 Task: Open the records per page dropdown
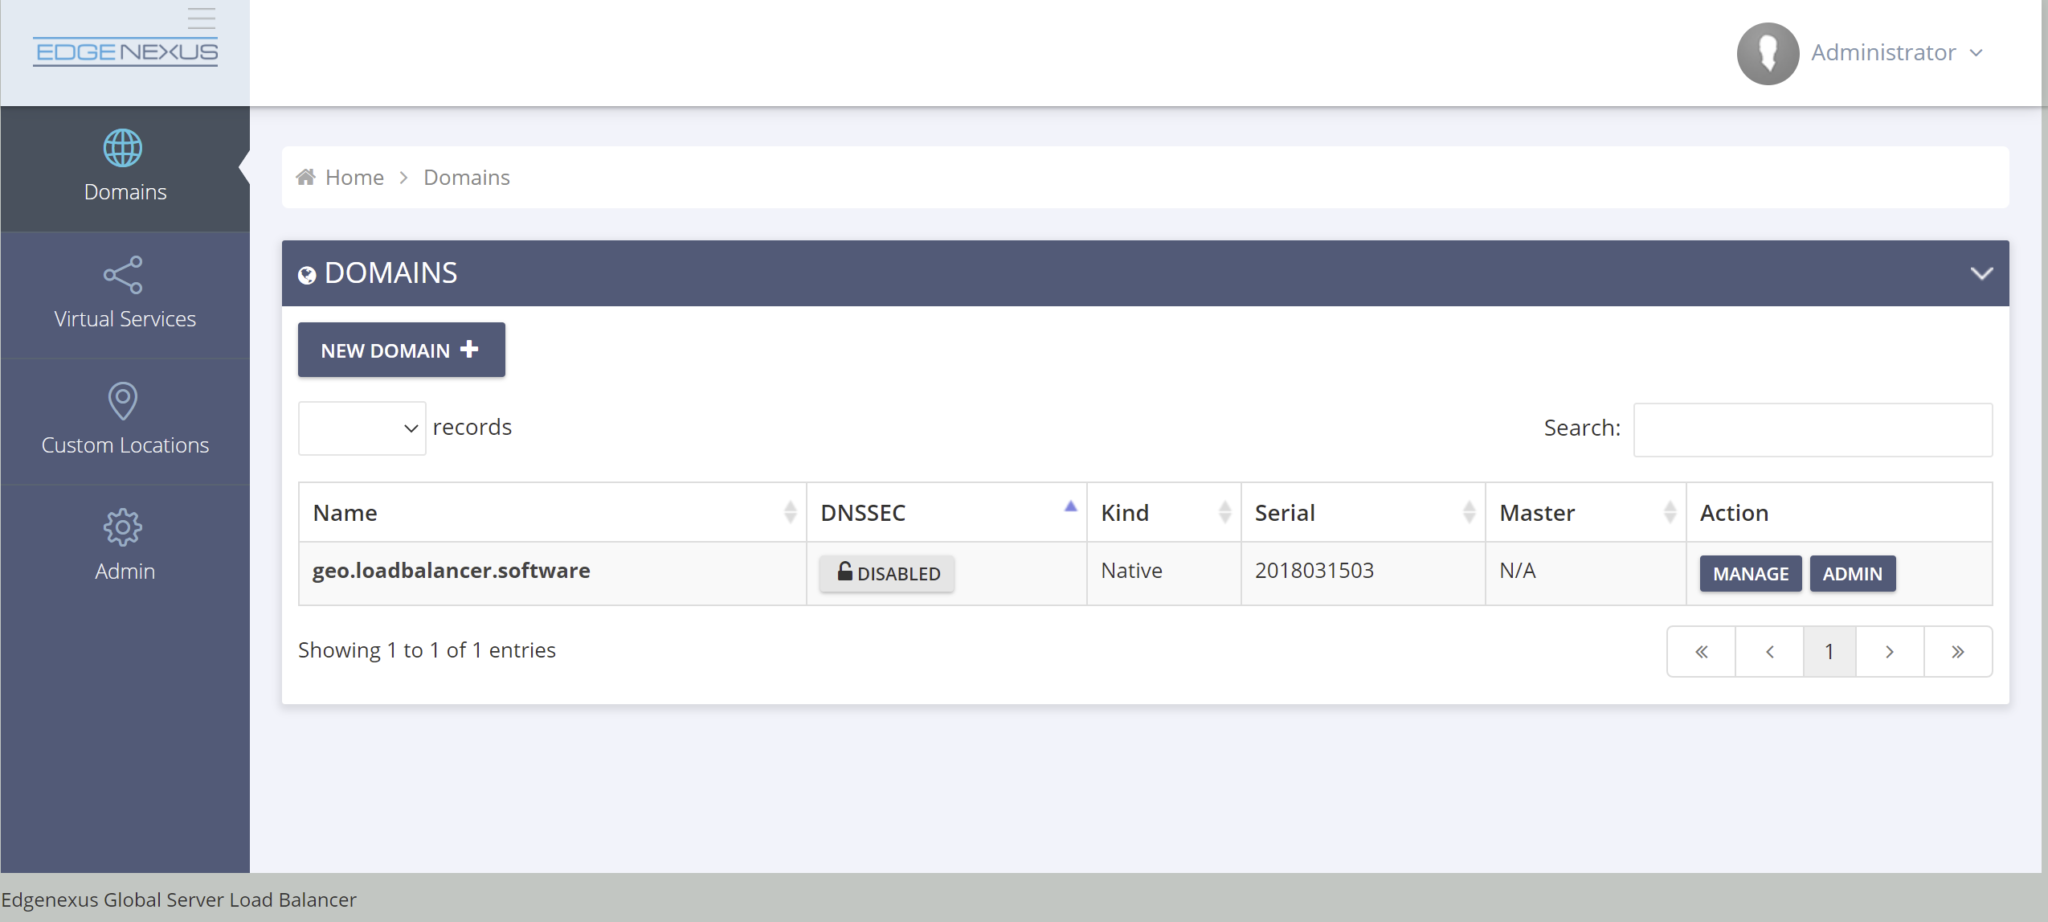pos(361,427)
